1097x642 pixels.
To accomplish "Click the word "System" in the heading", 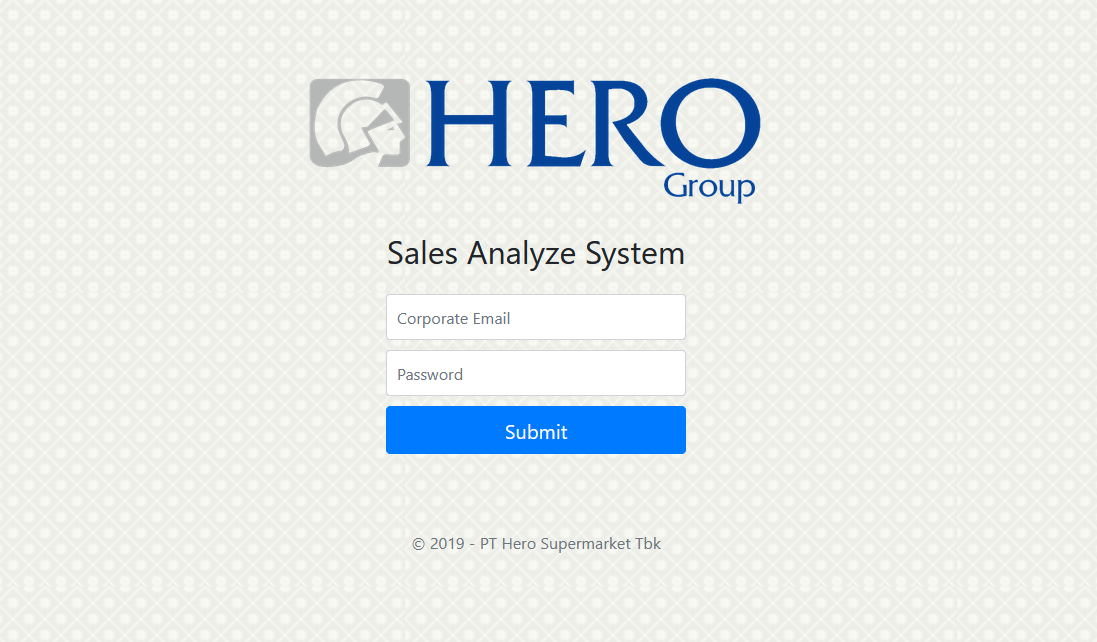I will click(635, 255).
